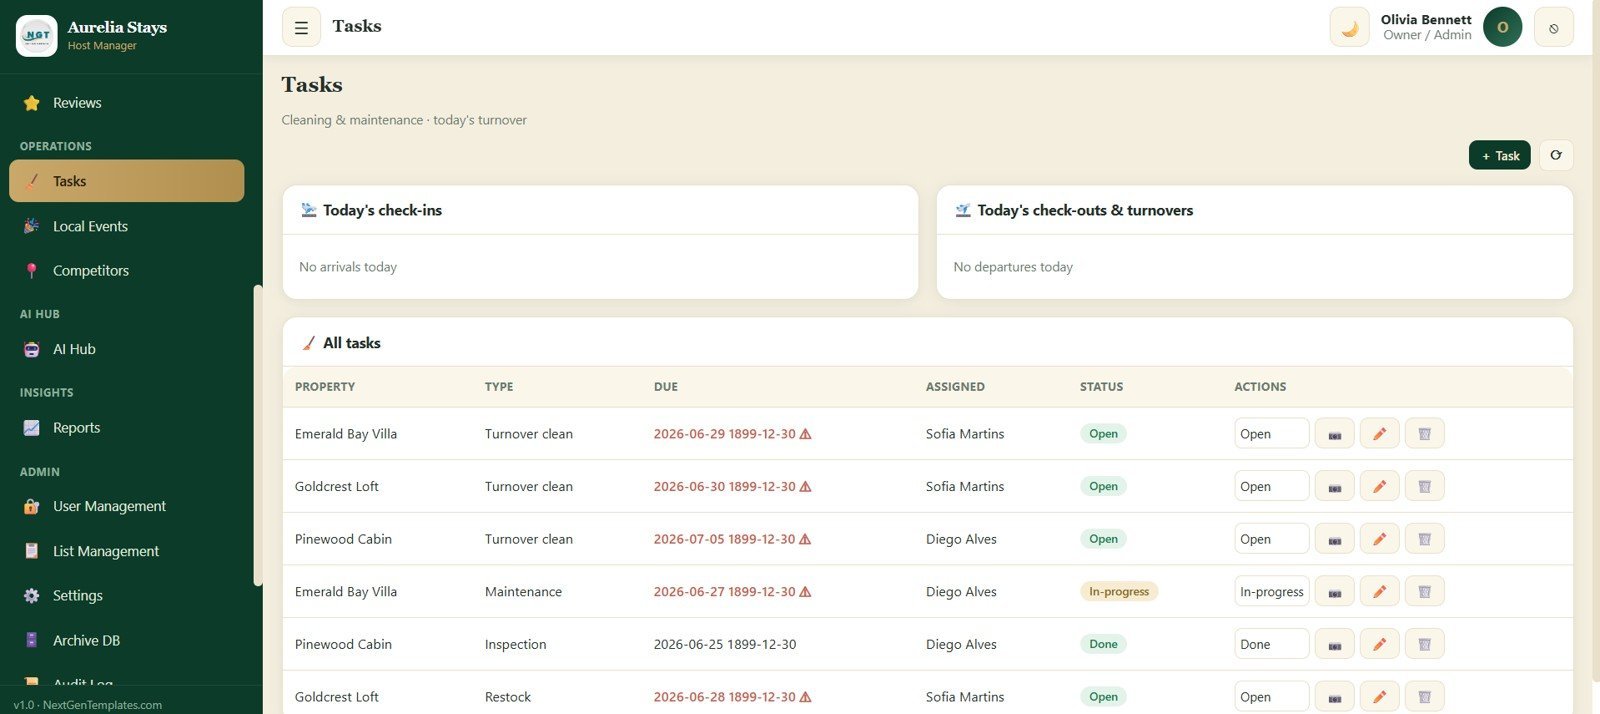Open the Olivia Bennett avatar circle

(x=1502, y=27)
